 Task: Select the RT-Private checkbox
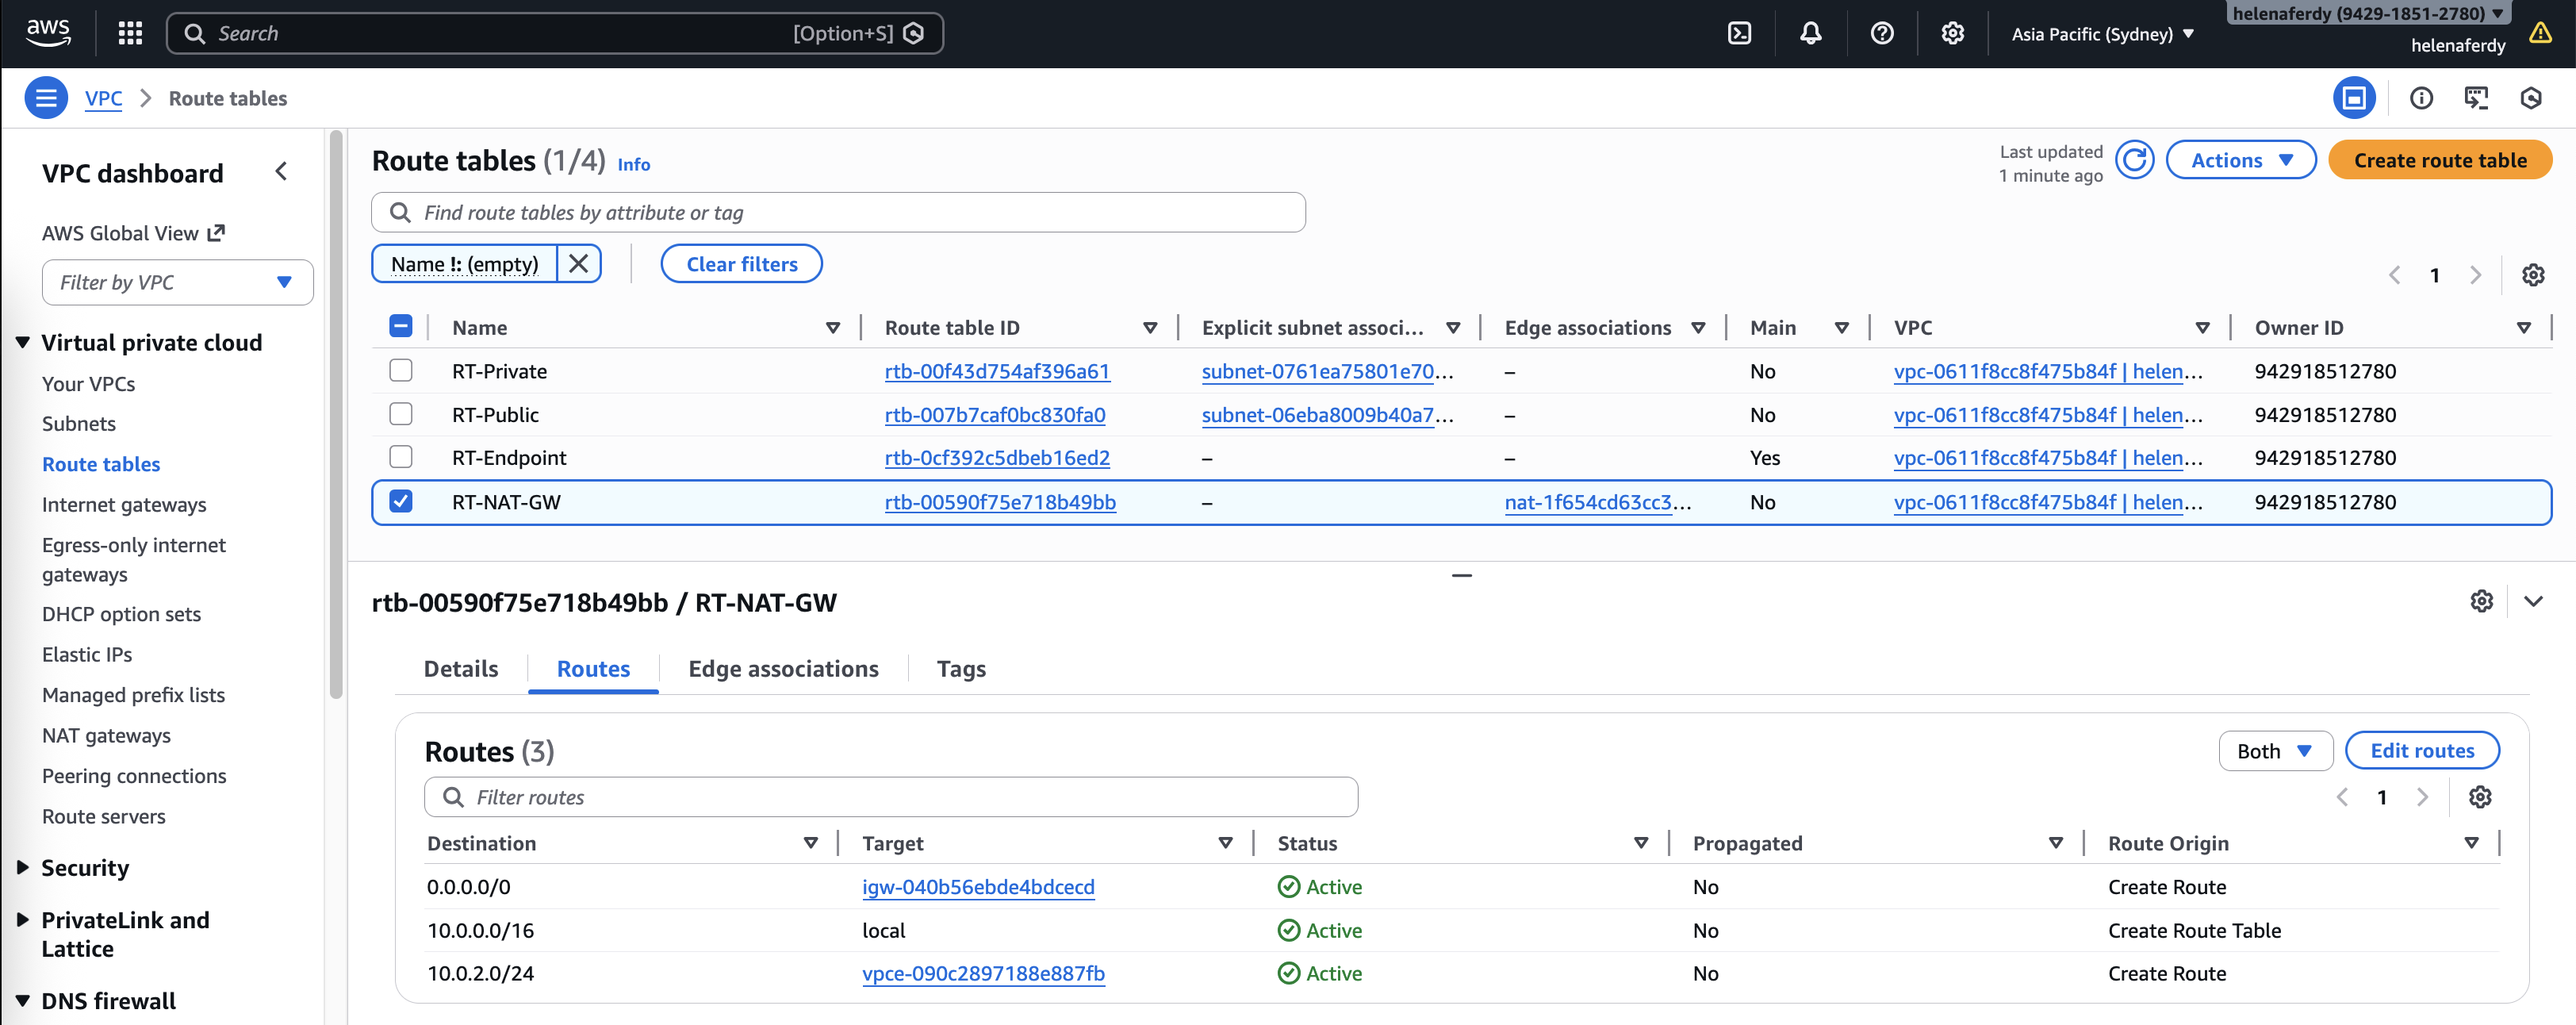tap(401, 371)
